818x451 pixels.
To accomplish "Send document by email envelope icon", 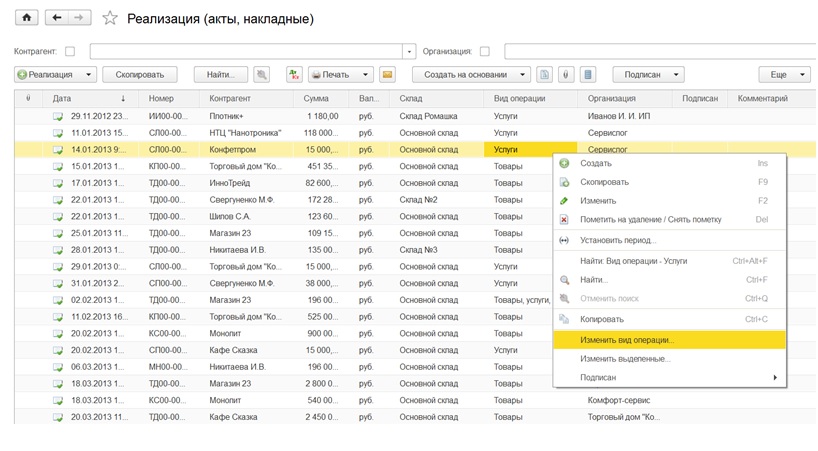I will tap(387, 75).
